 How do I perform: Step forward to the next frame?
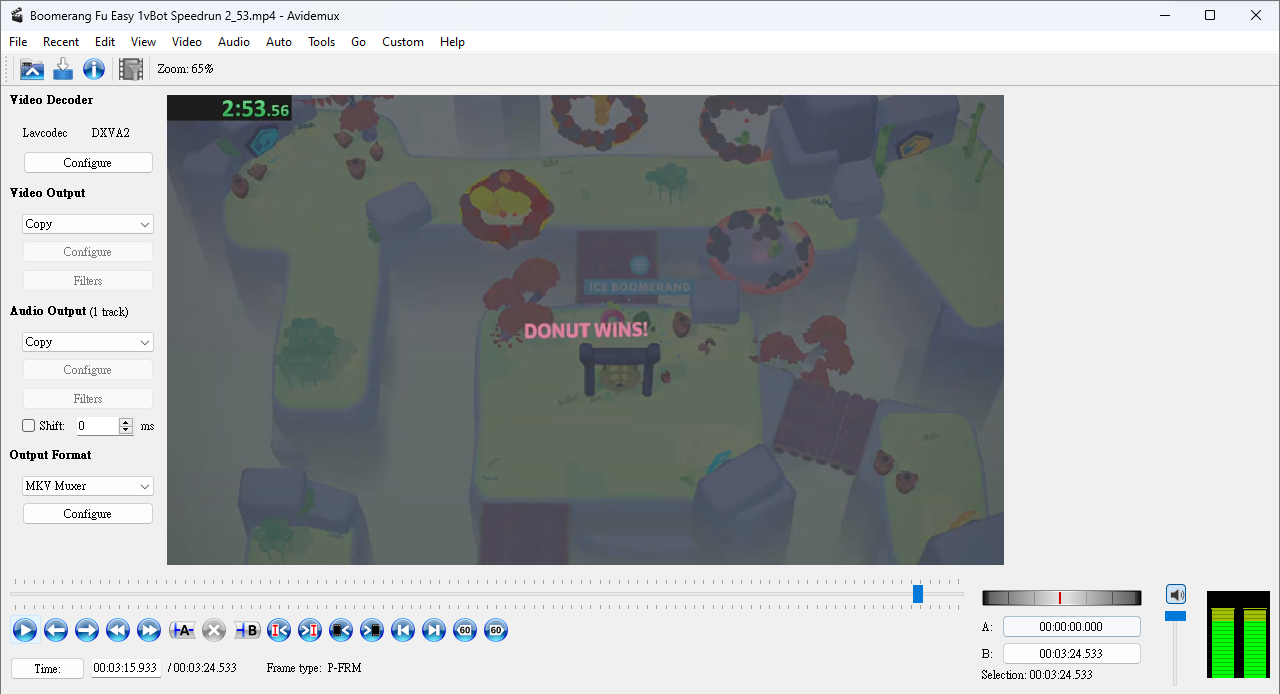click(x=87, y=630)
